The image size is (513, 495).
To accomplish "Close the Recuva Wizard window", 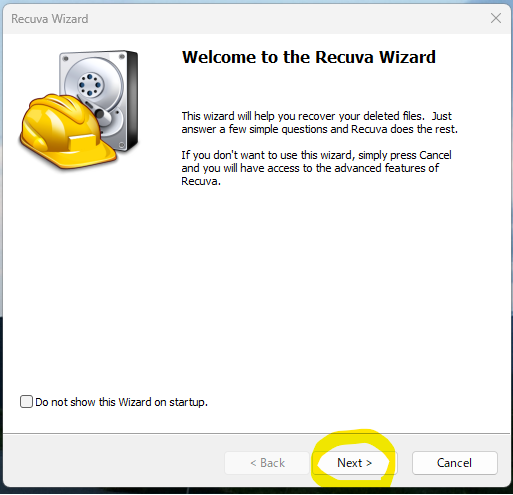I will [x=496, y=18].
